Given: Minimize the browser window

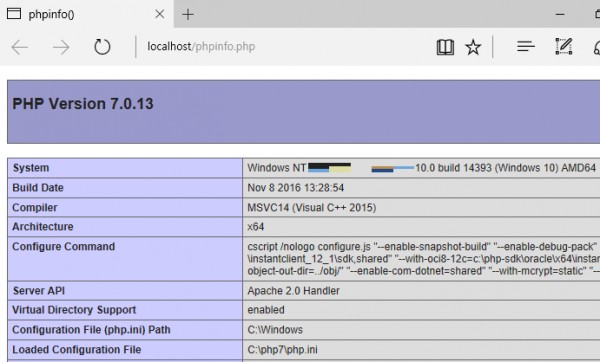Looking at the screenshot, I should tap(560, 15).
